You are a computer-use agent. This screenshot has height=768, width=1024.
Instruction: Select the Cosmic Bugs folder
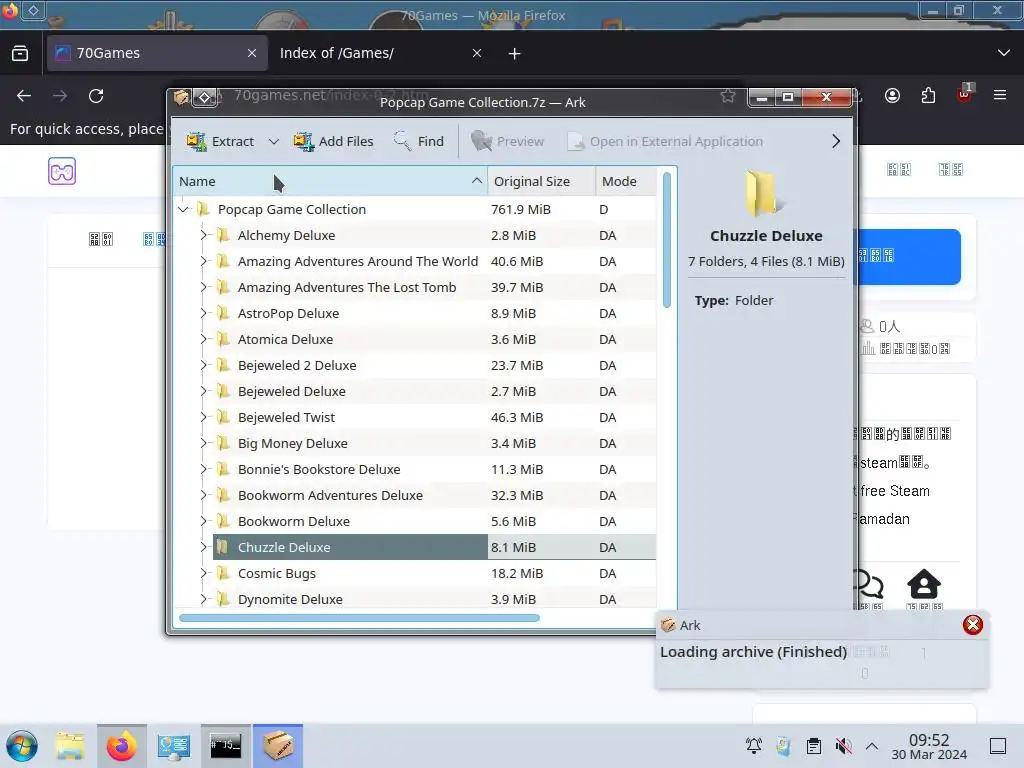click(x=277, y=573)
